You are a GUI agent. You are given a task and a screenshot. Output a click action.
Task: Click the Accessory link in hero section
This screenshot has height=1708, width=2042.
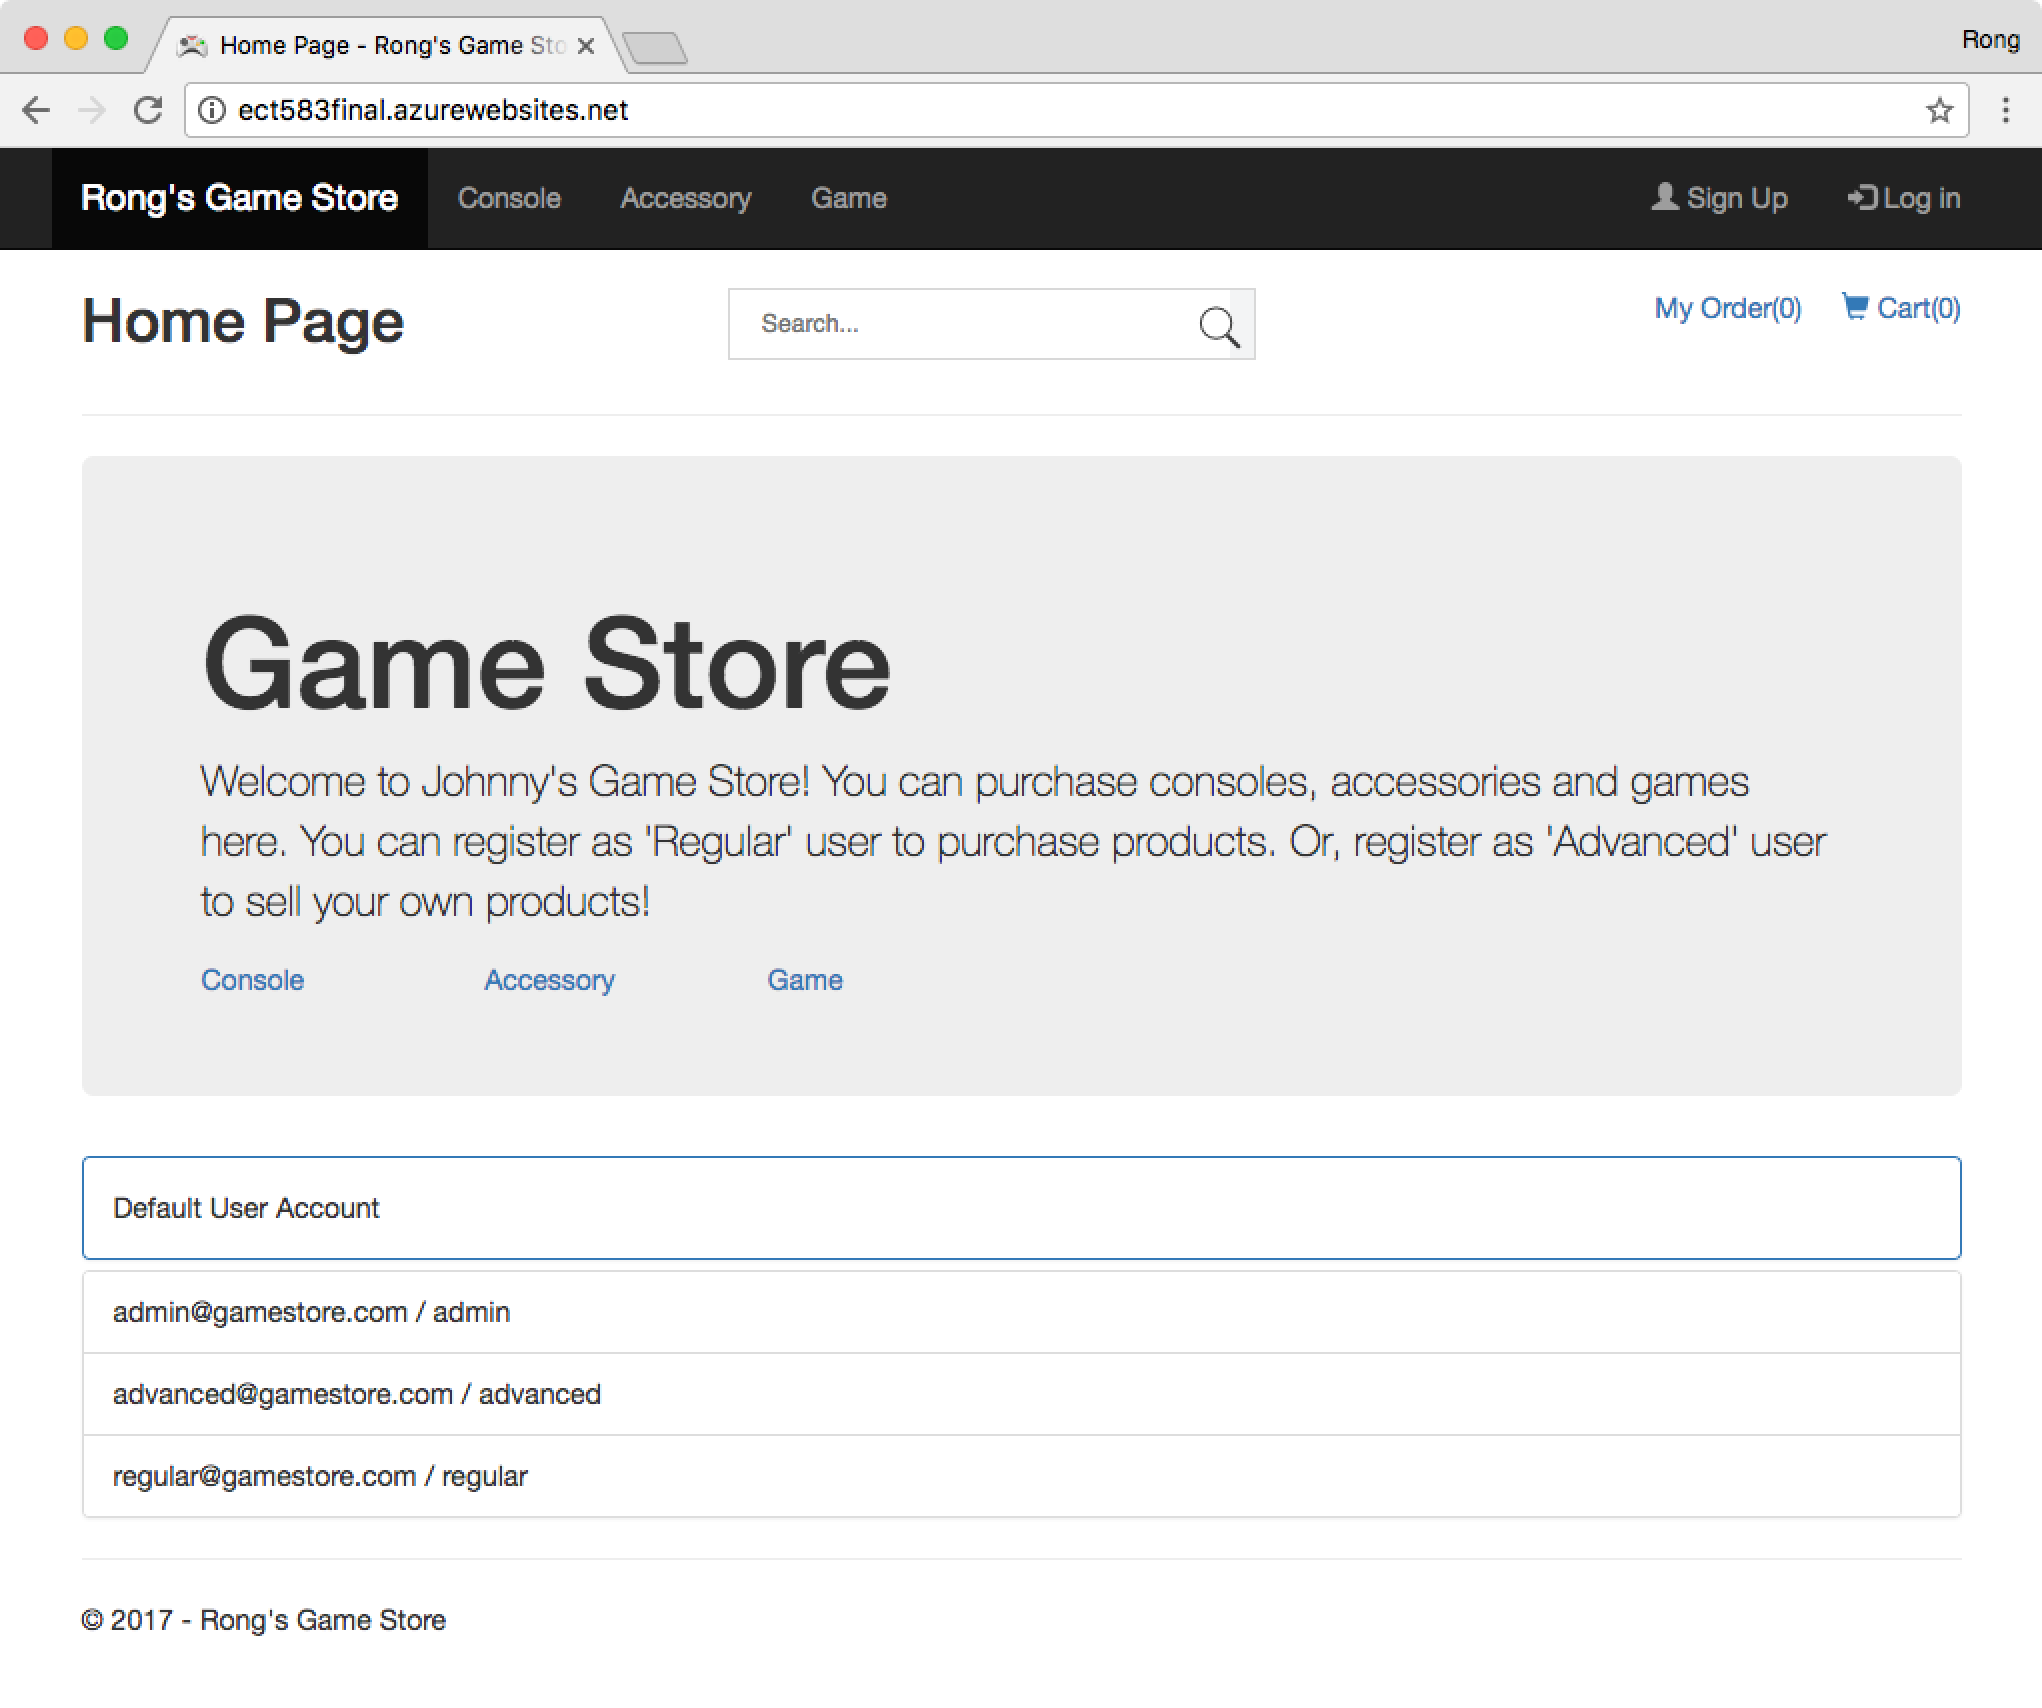[550, 980]
